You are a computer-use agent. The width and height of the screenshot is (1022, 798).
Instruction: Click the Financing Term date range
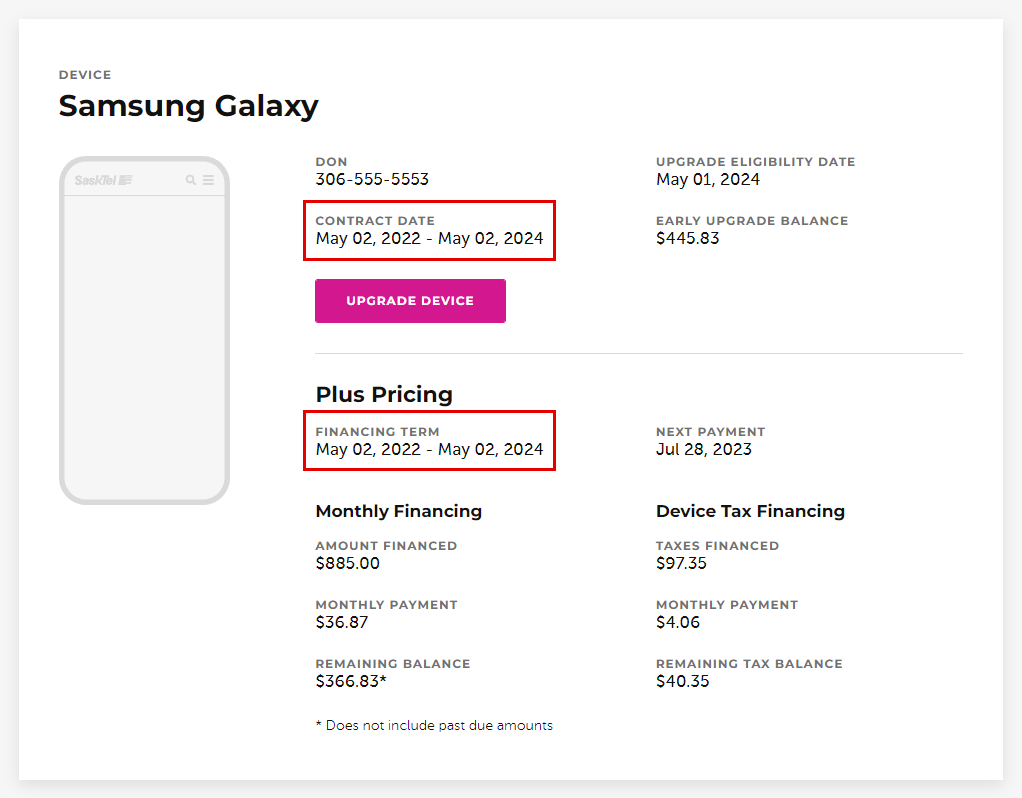(429, 450)
